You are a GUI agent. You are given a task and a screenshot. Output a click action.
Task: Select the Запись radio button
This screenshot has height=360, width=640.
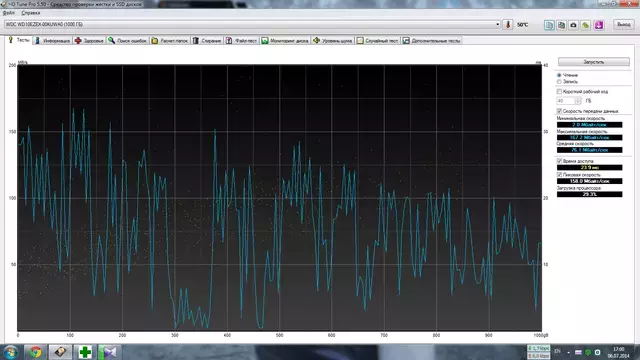coord(559,82)
